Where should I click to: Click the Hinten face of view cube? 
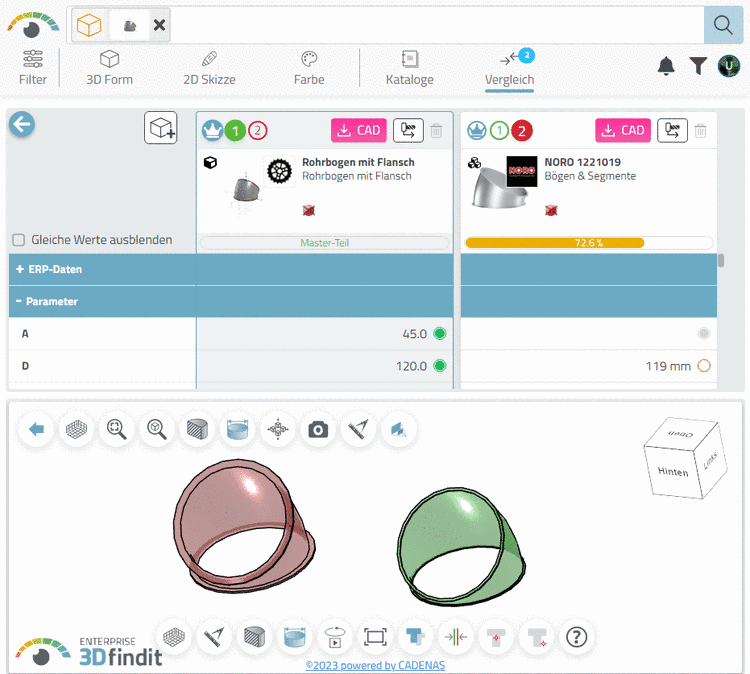pyautogui.click(x=673, y=472)
